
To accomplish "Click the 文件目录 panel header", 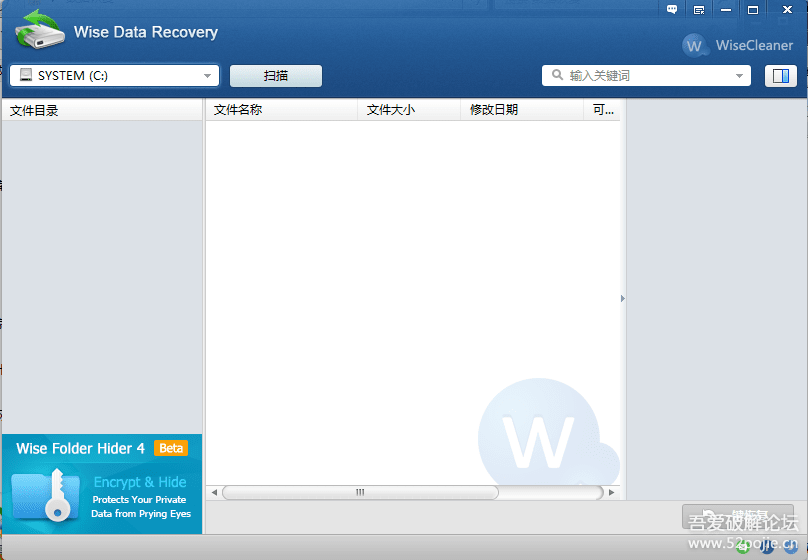I will [102, 110].
